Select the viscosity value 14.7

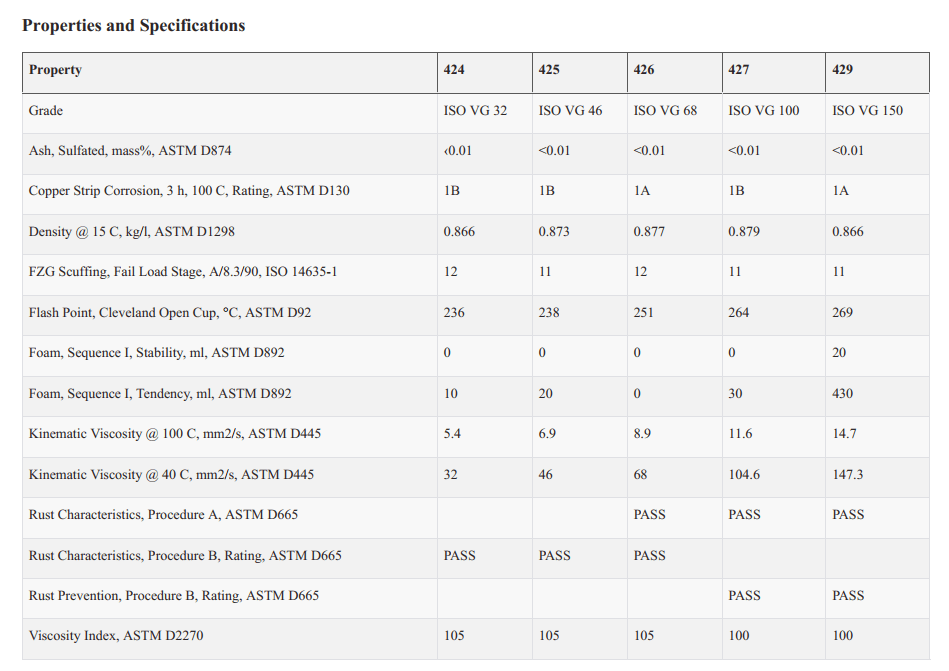(844, 434)
